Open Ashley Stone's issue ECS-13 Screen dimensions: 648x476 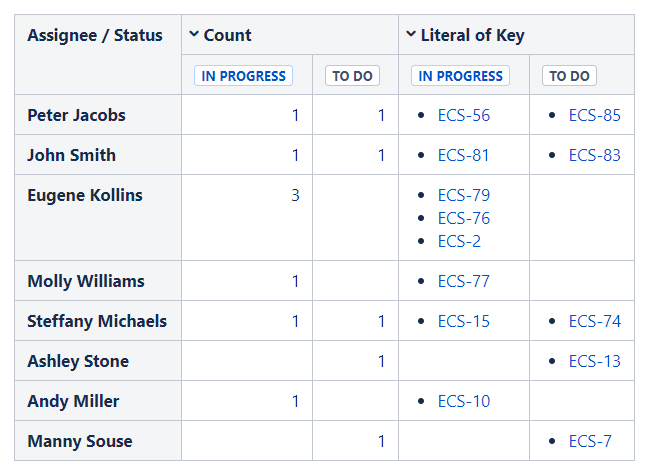click(594, 361)
